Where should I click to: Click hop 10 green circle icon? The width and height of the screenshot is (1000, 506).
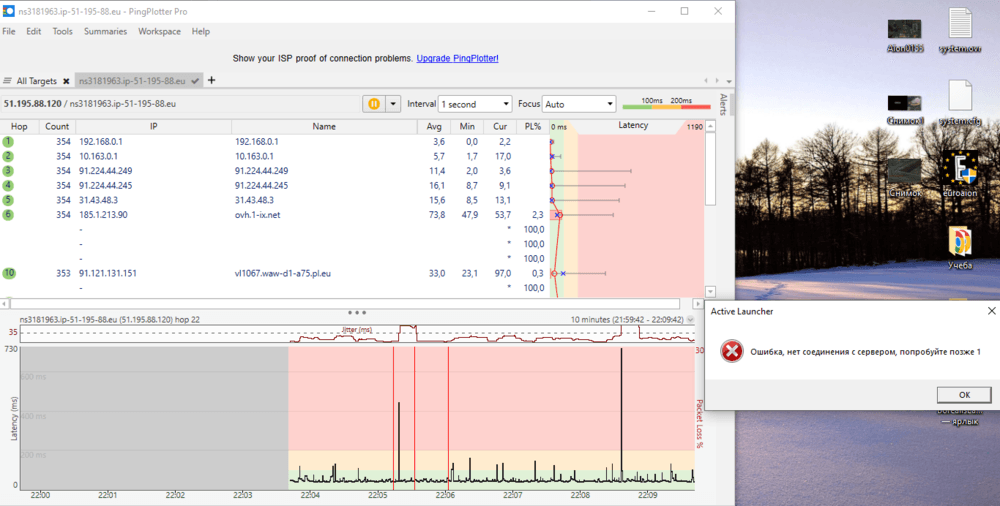[9, 273]
